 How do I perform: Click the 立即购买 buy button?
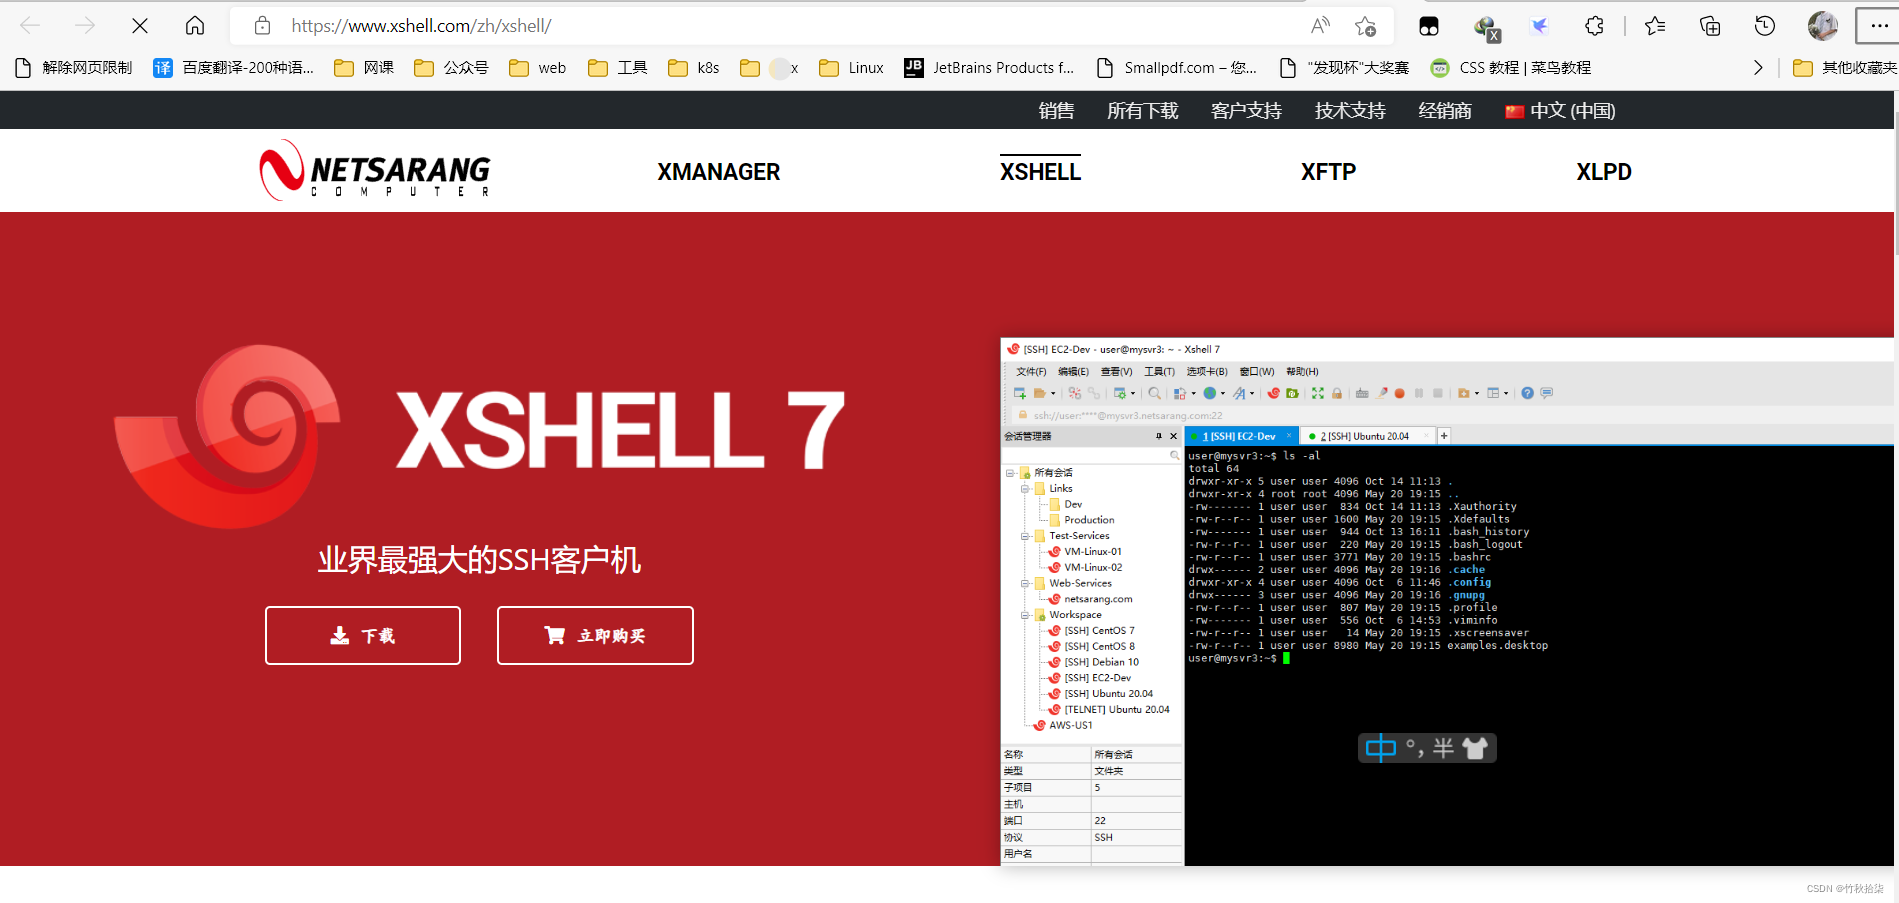pos(595,635)
